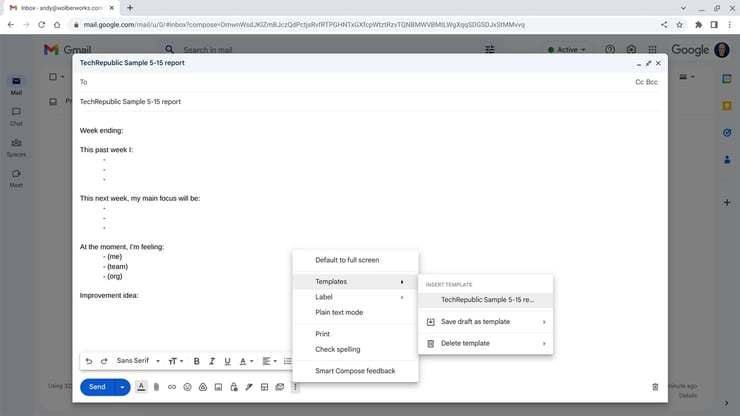The width and height of the screenshot is (740, 416).
Task: Reload the page in Chrome
Action: point(42,25)
